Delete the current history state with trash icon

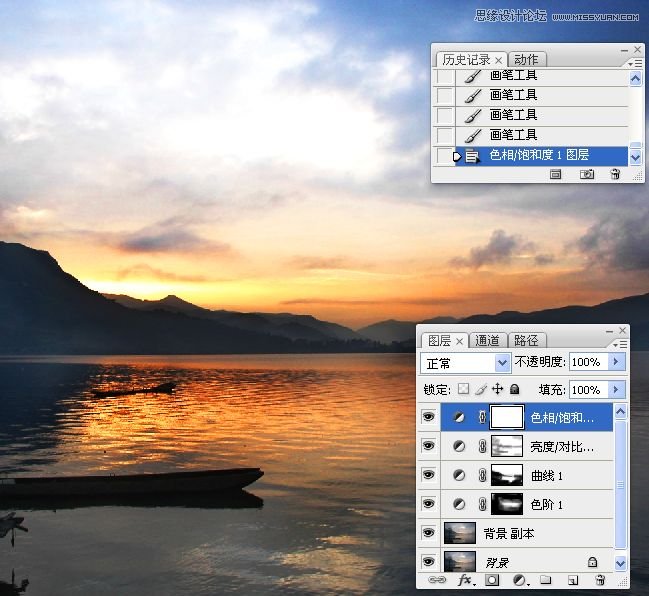(x=615, y=174)
